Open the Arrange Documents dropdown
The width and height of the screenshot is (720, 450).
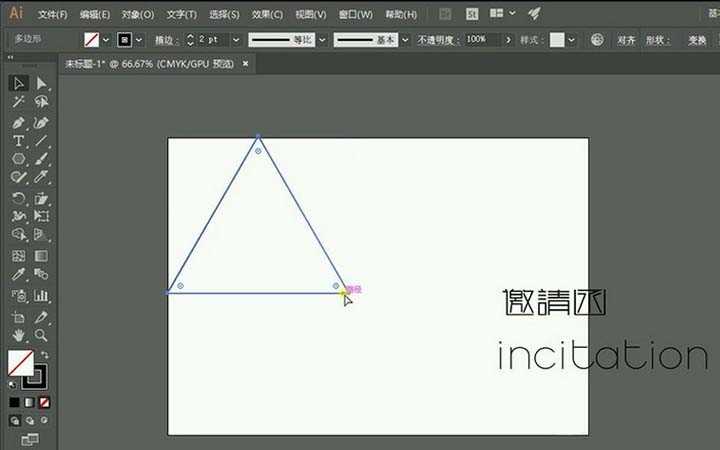(501, 13)
